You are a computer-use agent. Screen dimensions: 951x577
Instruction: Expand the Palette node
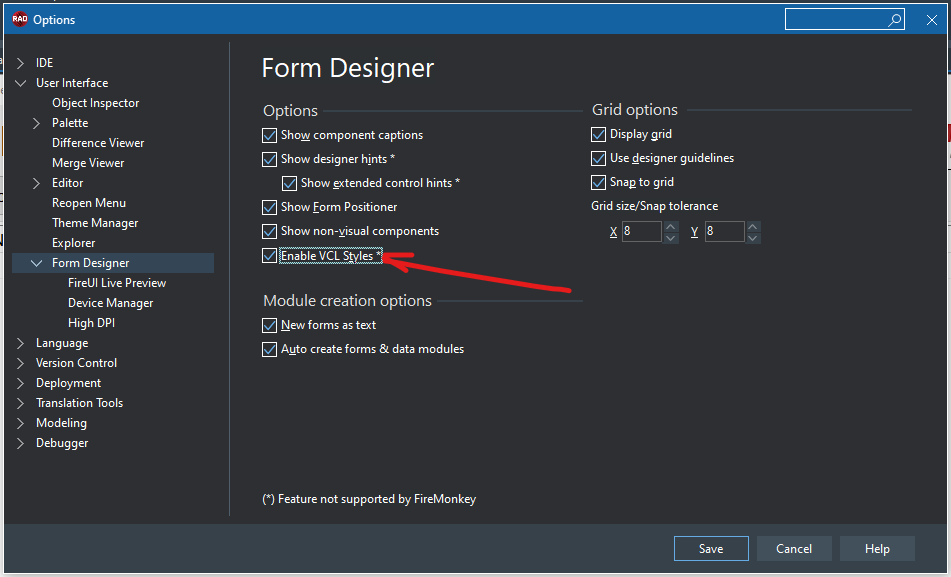coord(36,123)
